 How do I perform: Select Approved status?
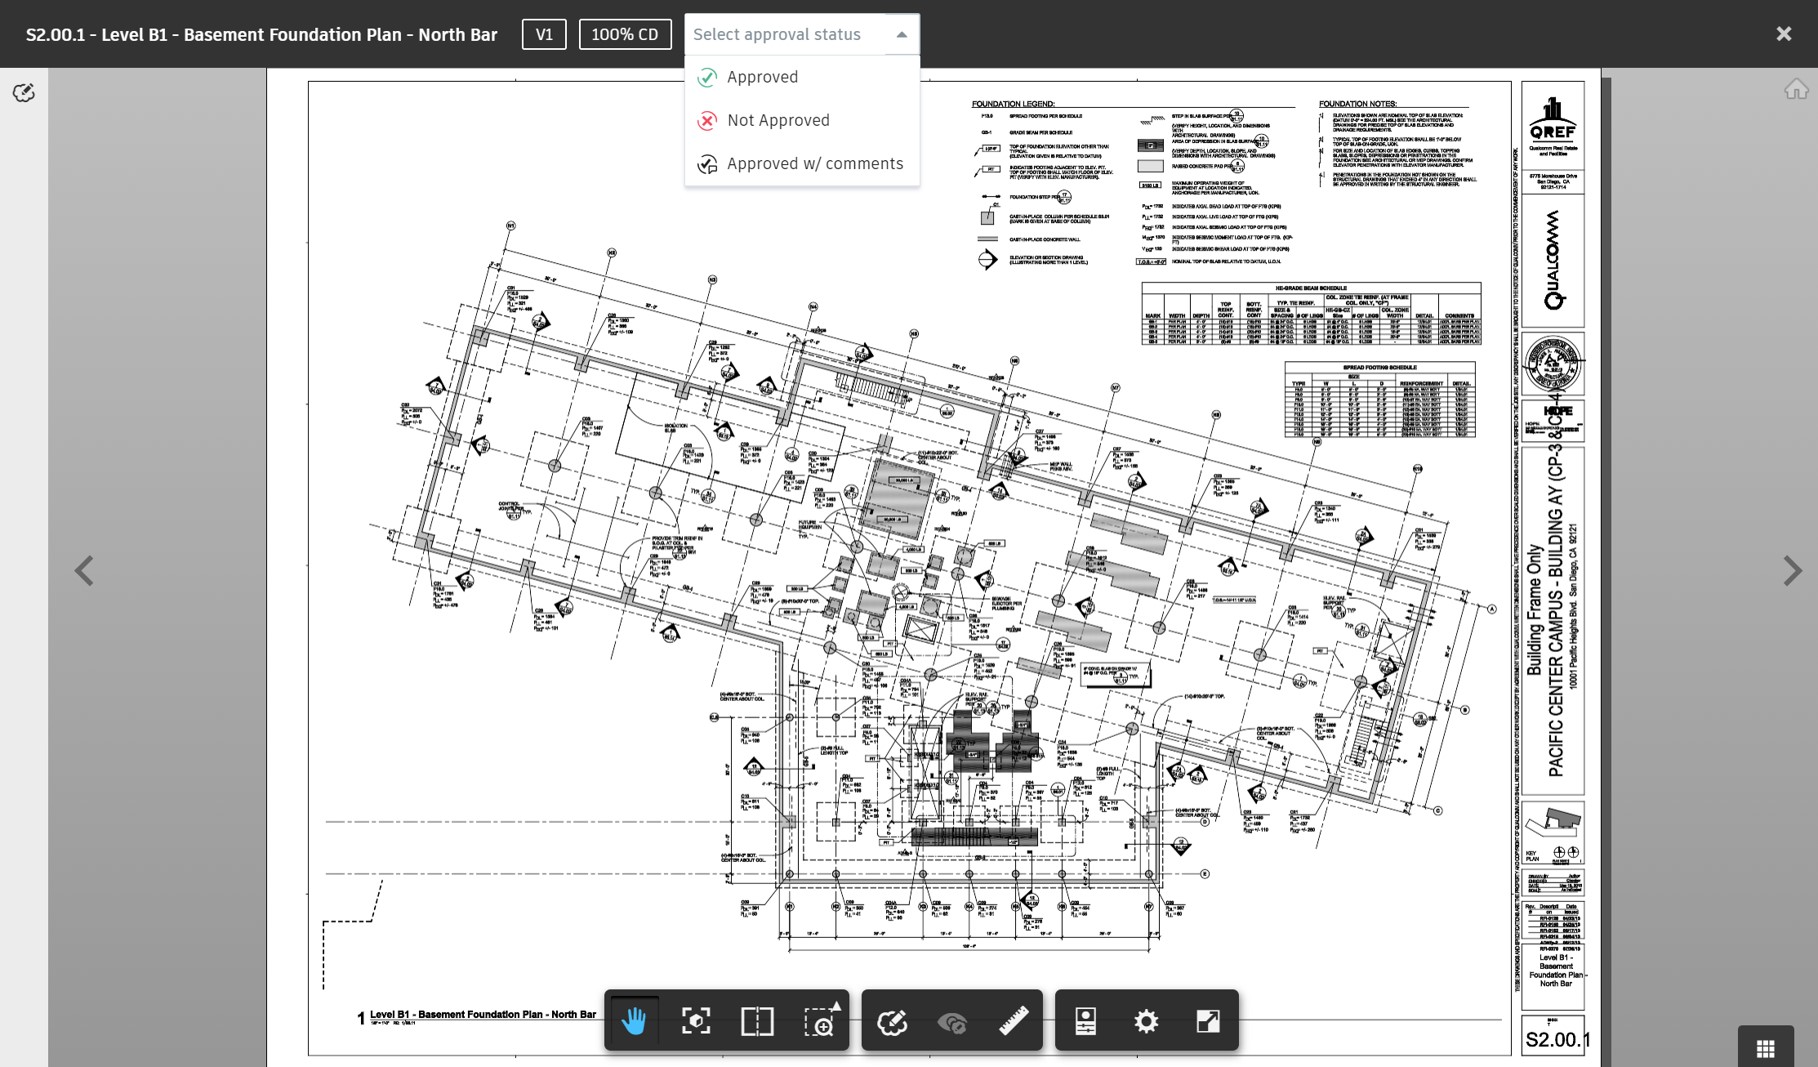762,77
